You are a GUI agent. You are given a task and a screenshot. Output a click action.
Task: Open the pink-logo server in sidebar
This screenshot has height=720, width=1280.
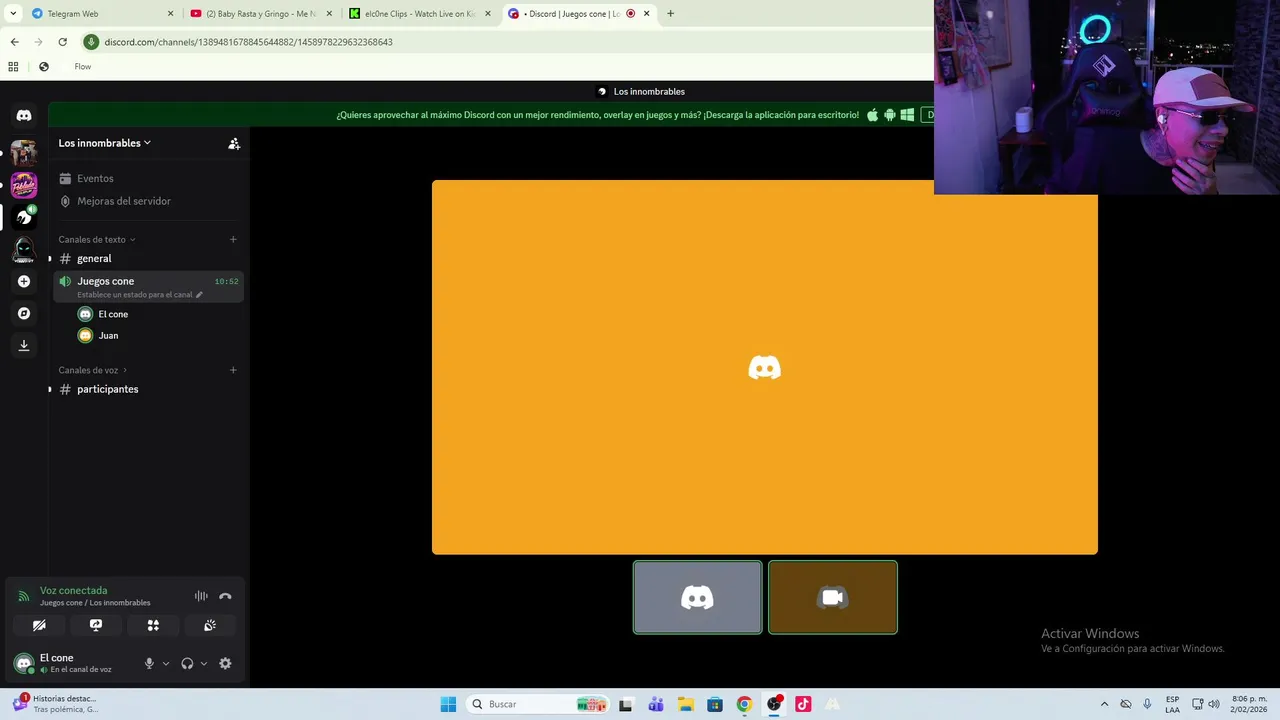[24, 185]
